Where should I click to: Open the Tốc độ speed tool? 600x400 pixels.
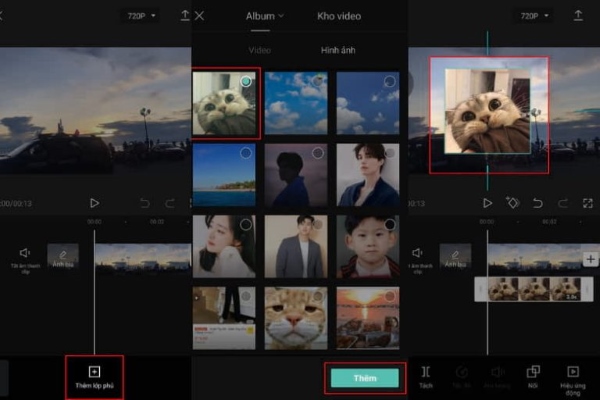[461, 377]
